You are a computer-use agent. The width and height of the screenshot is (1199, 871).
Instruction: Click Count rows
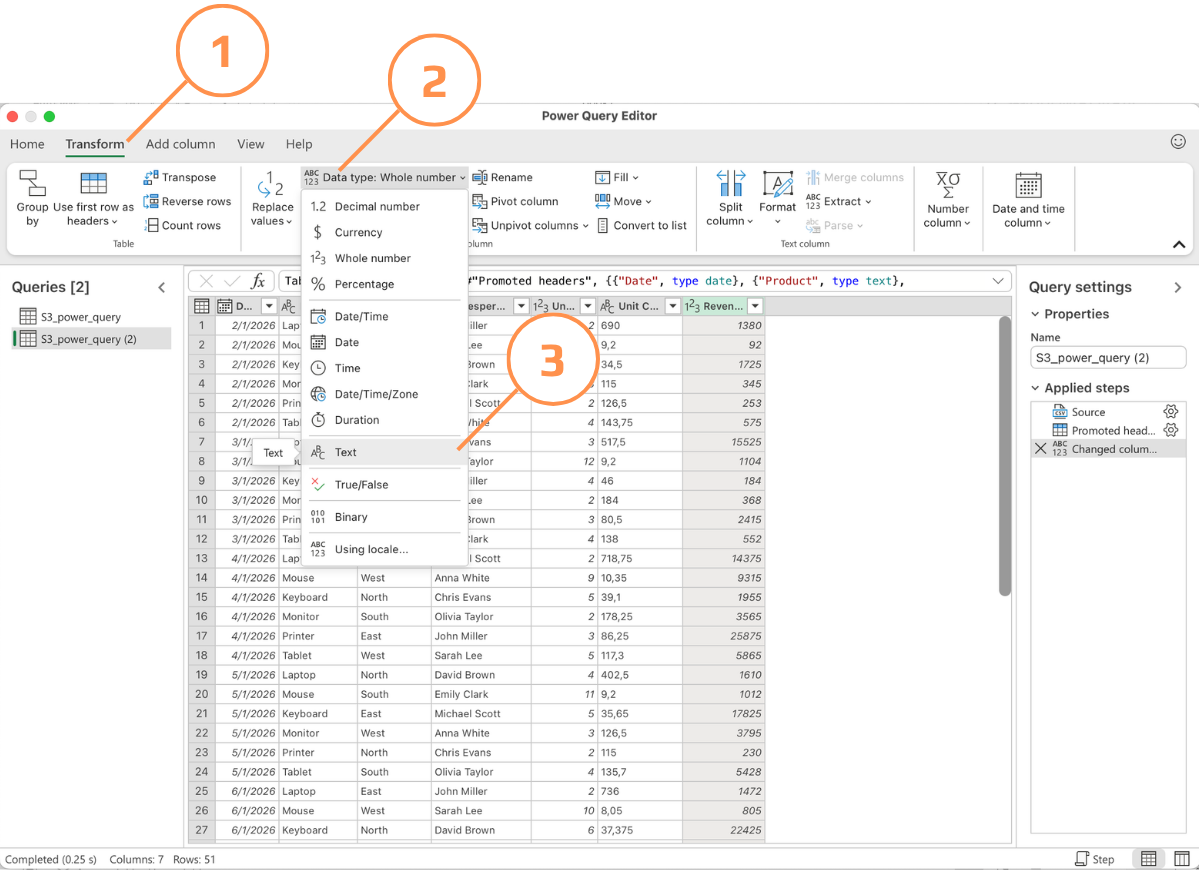point(182,226)
